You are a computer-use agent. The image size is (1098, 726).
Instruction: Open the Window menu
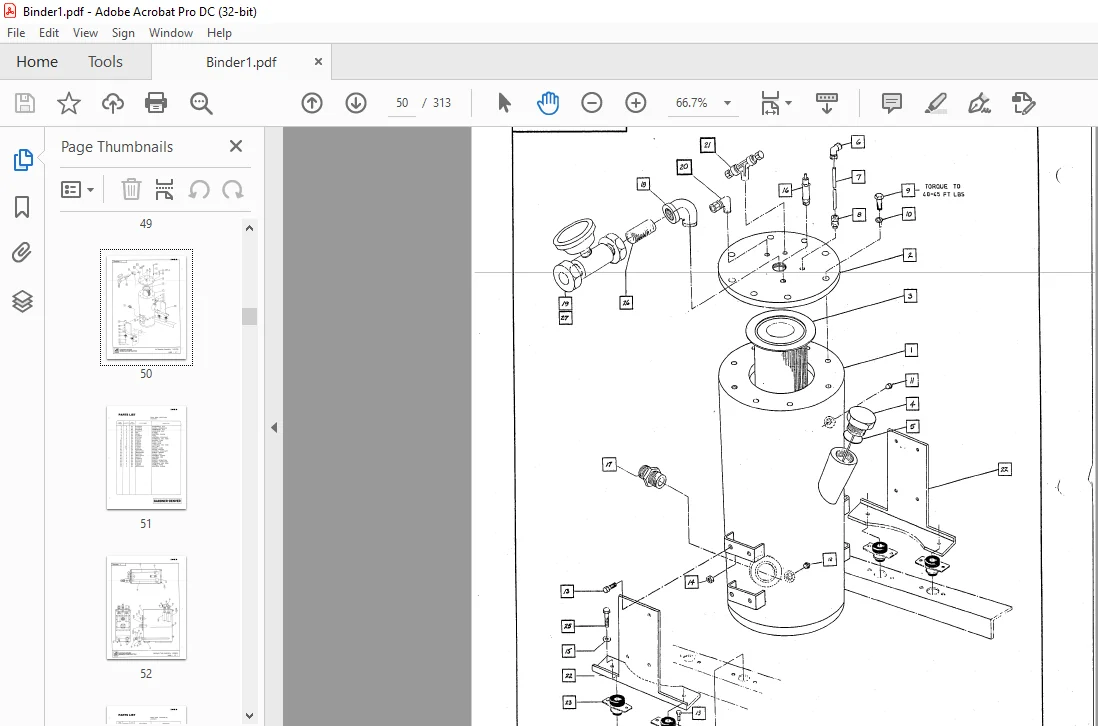[x=171, y=33]
